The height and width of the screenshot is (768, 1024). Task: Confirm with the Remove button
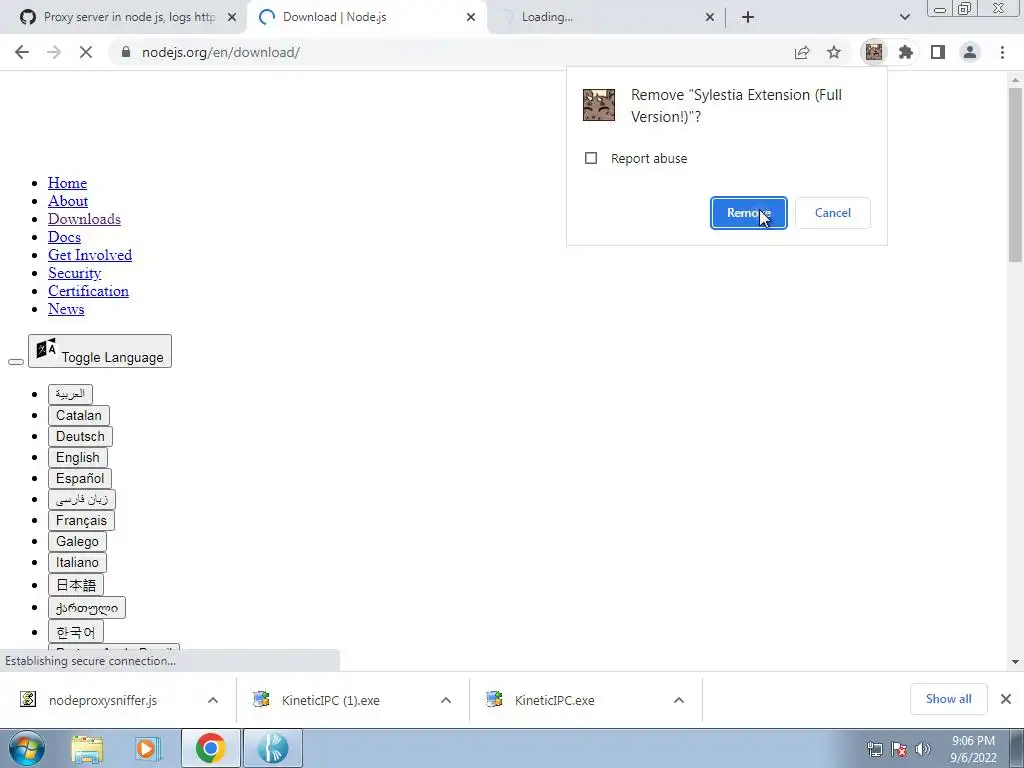point(748,213)
